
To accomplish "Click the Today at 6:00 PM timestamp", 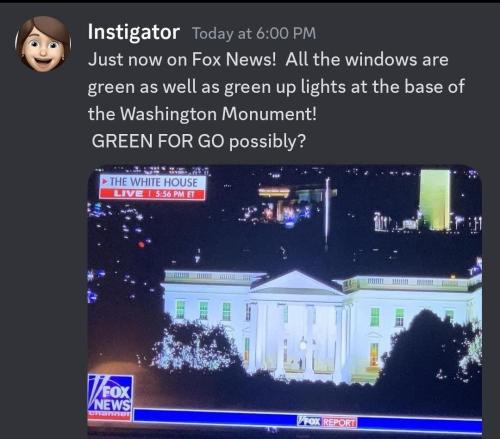I will (x=254, y=33).
